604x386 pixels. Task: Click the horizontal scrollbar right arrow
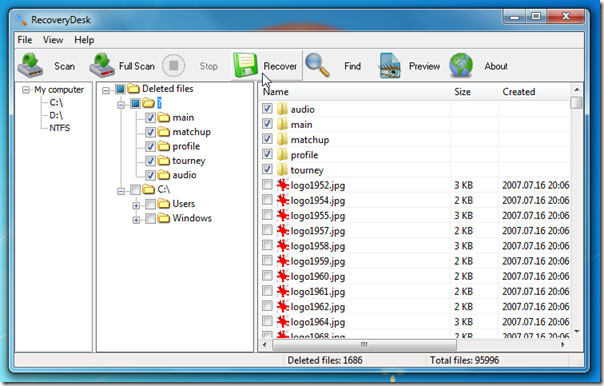(563, 344)
